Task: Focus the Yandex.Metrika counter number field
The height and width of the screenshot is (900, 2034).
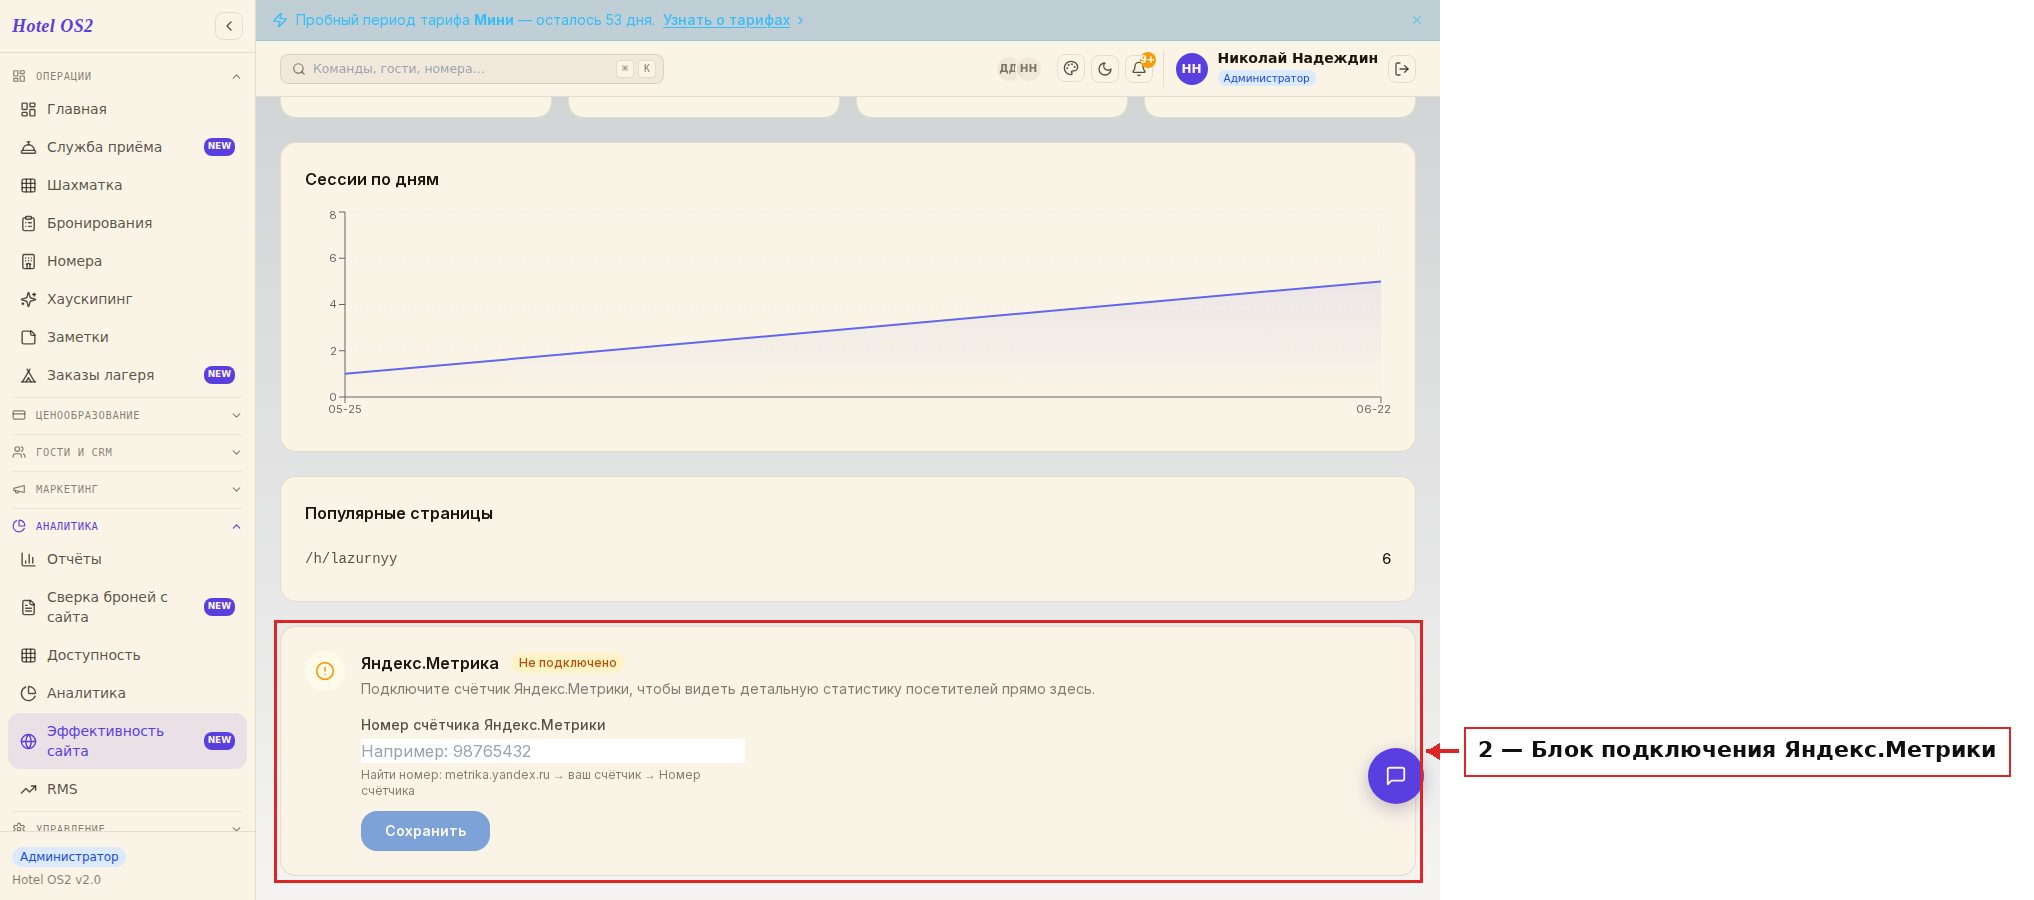Action: click(x=553, y=751)
